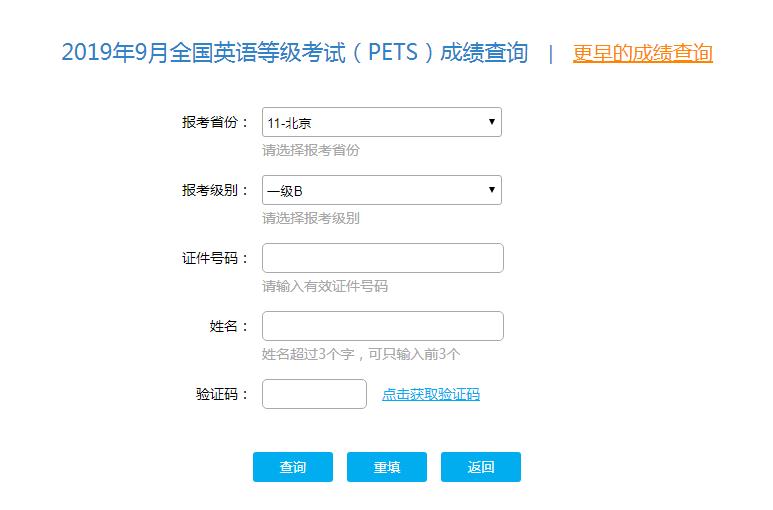The width and height of the screenshot is (773, 510).
Task: Click the 验证码 input box
Action: click(x=314, y=394)
